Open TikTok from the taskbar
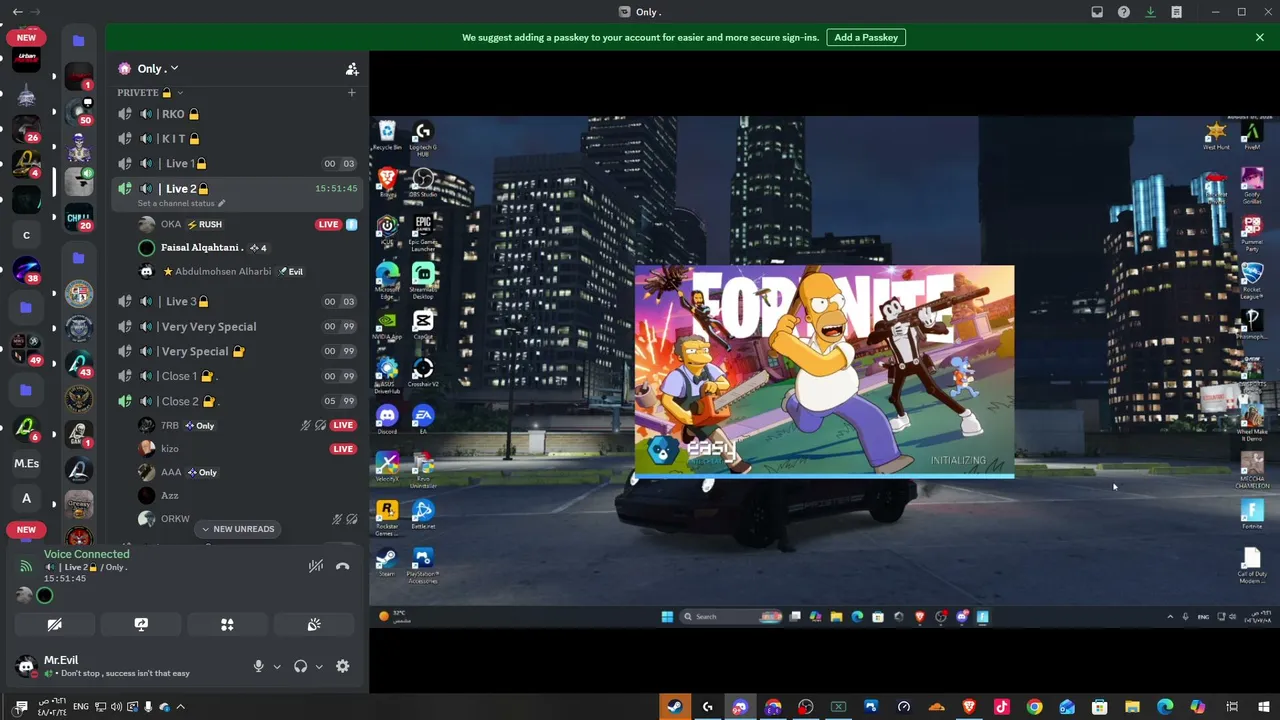Viewport: 1280px width, 720px height. click(1002, 707)
